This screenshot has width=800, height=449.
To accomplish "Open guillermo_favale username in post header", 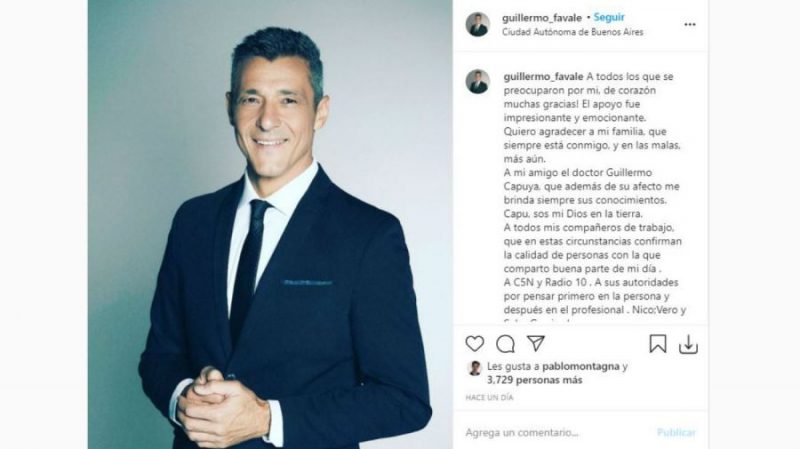I will (x=542, y=18).
